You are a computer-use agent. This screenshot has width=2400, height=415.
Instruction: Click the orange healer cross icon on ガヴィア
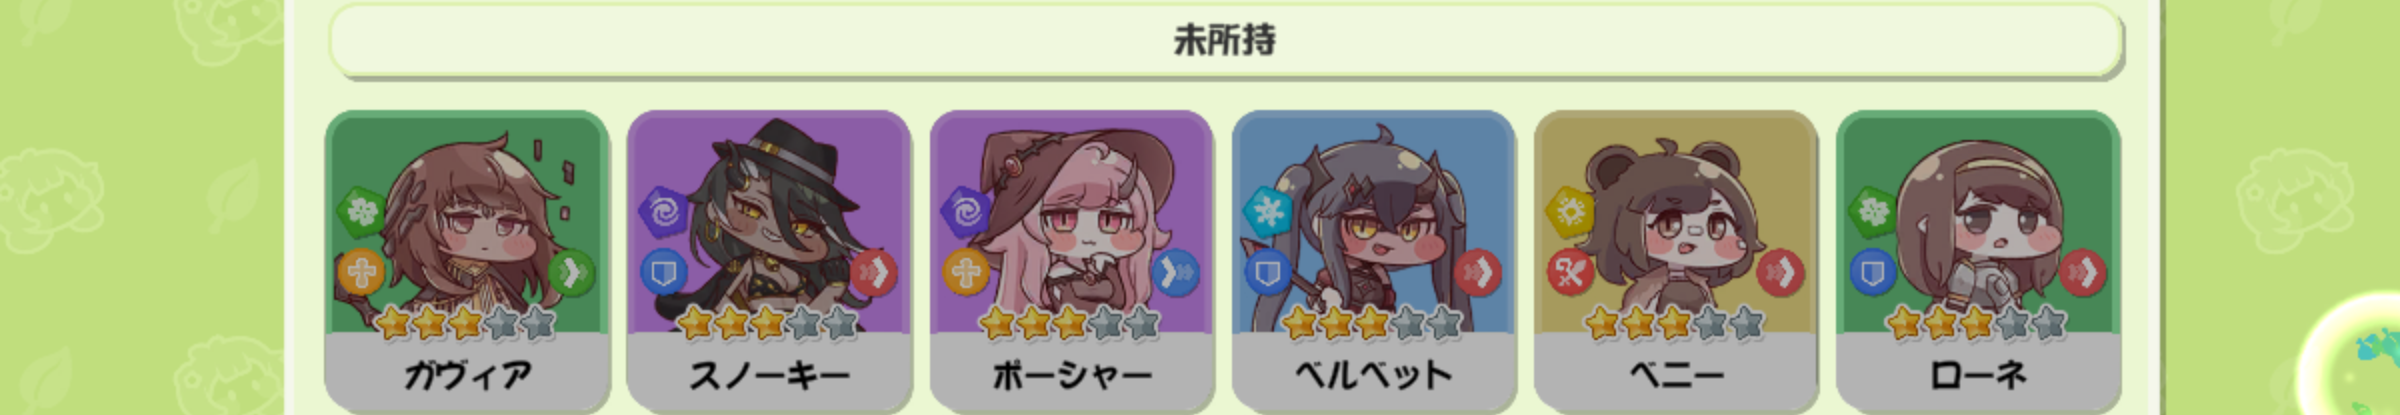pos(361,271)
